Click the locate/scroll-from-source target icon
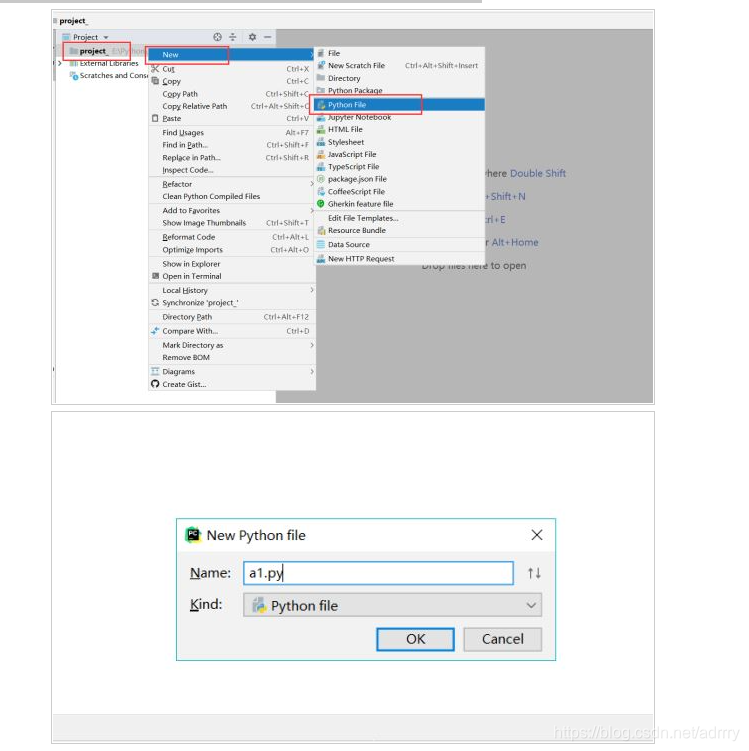 pyautogui.click(x=217, y=37)
